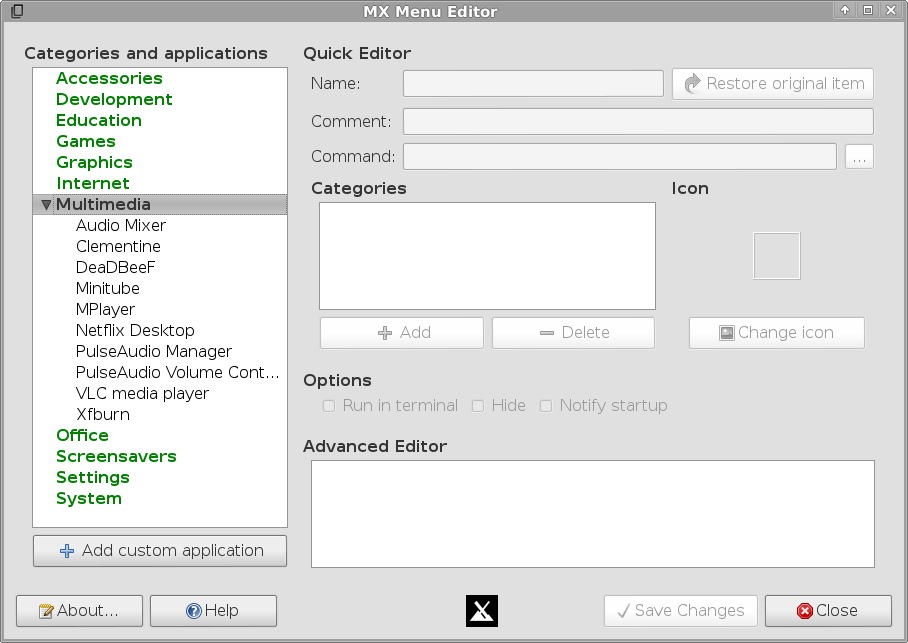Click the Name input field
The image size is (908, 643).
click(x=533, y=83)
